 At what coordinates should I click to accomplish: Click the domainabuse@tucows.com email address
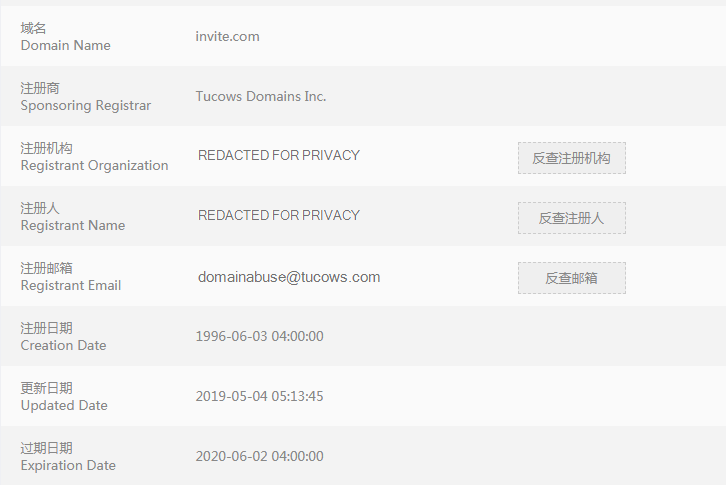point(289,277)
